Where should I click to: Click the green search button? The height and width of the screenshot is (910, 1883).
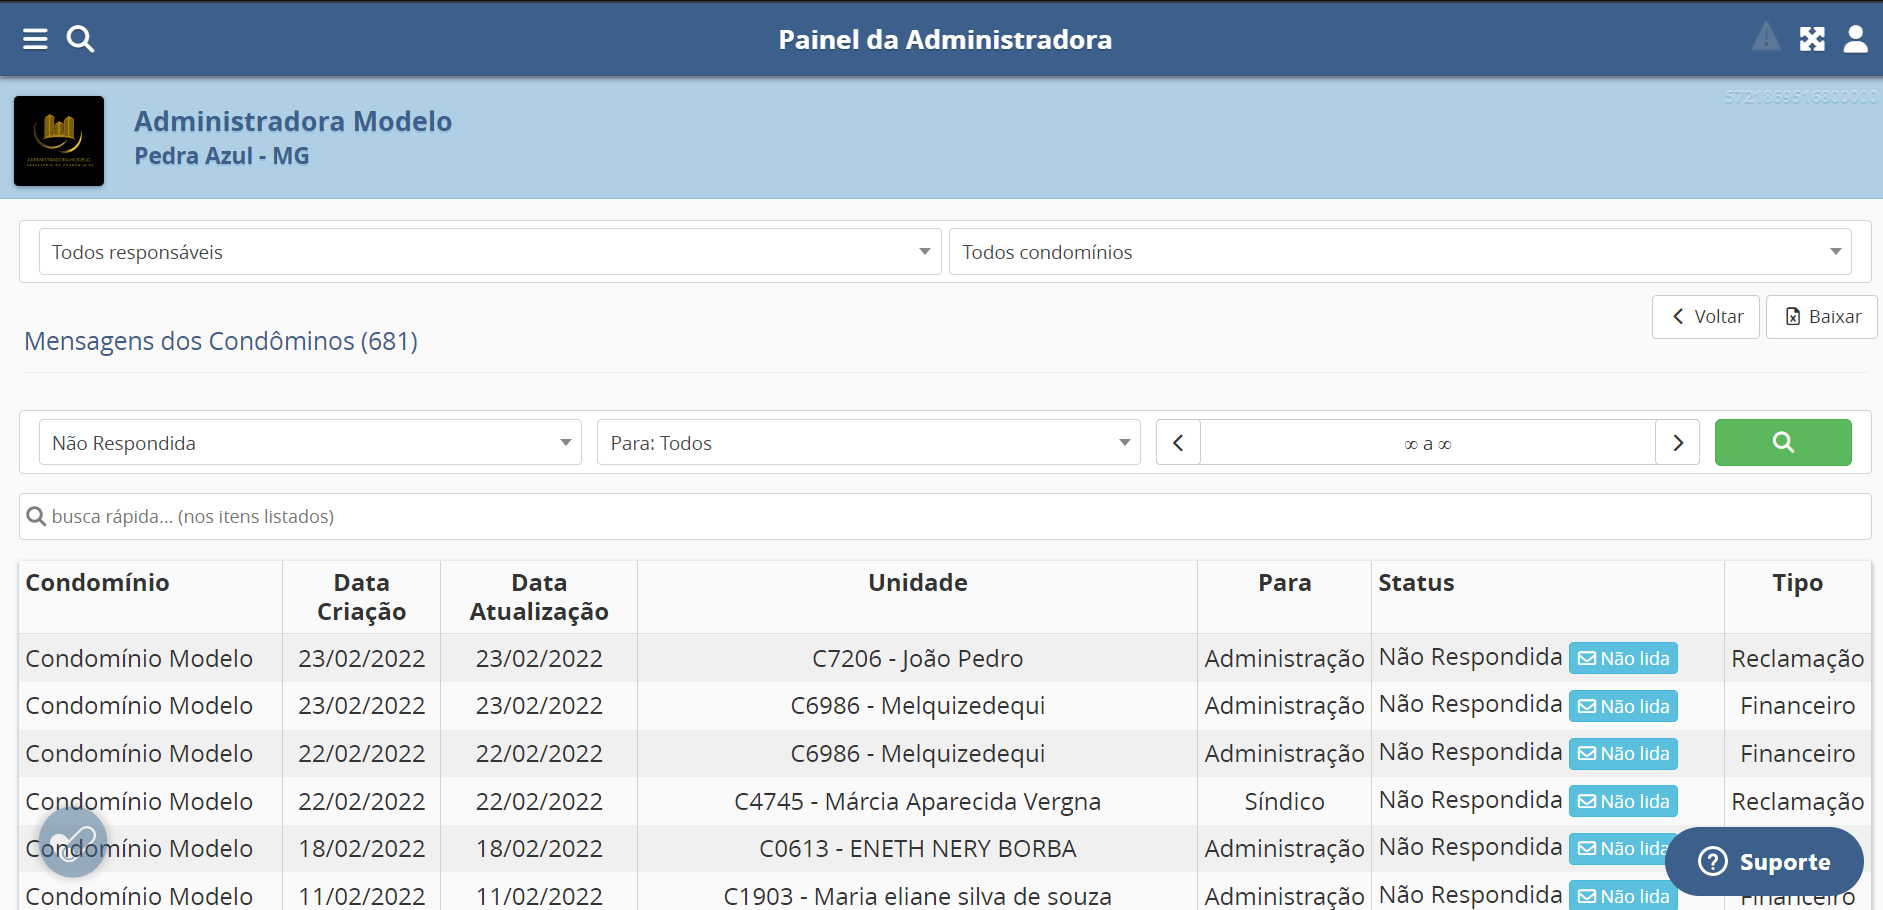point(1782,442)
